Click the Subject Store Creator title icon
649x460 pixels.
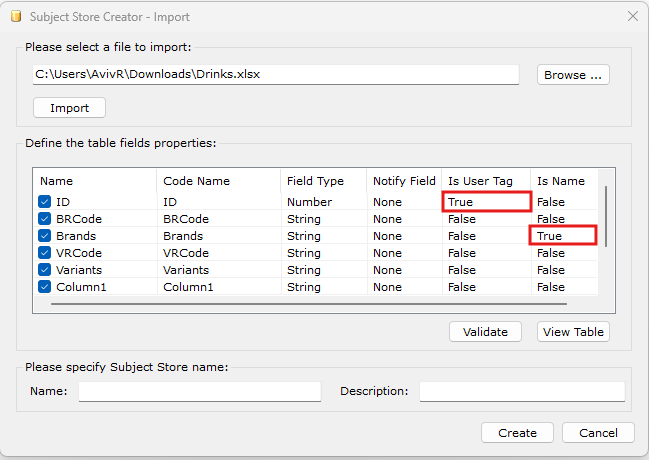[x=16, y=16]
